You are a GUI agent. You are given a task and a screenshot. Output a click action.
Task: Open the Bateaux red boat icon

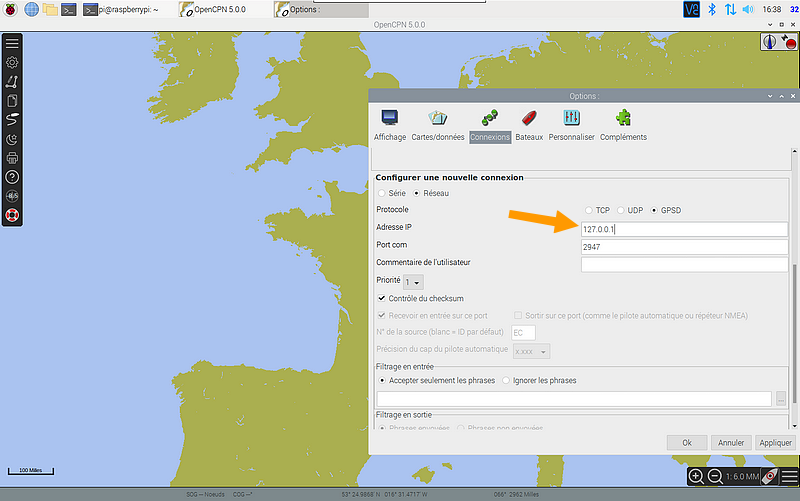(529, 118)
